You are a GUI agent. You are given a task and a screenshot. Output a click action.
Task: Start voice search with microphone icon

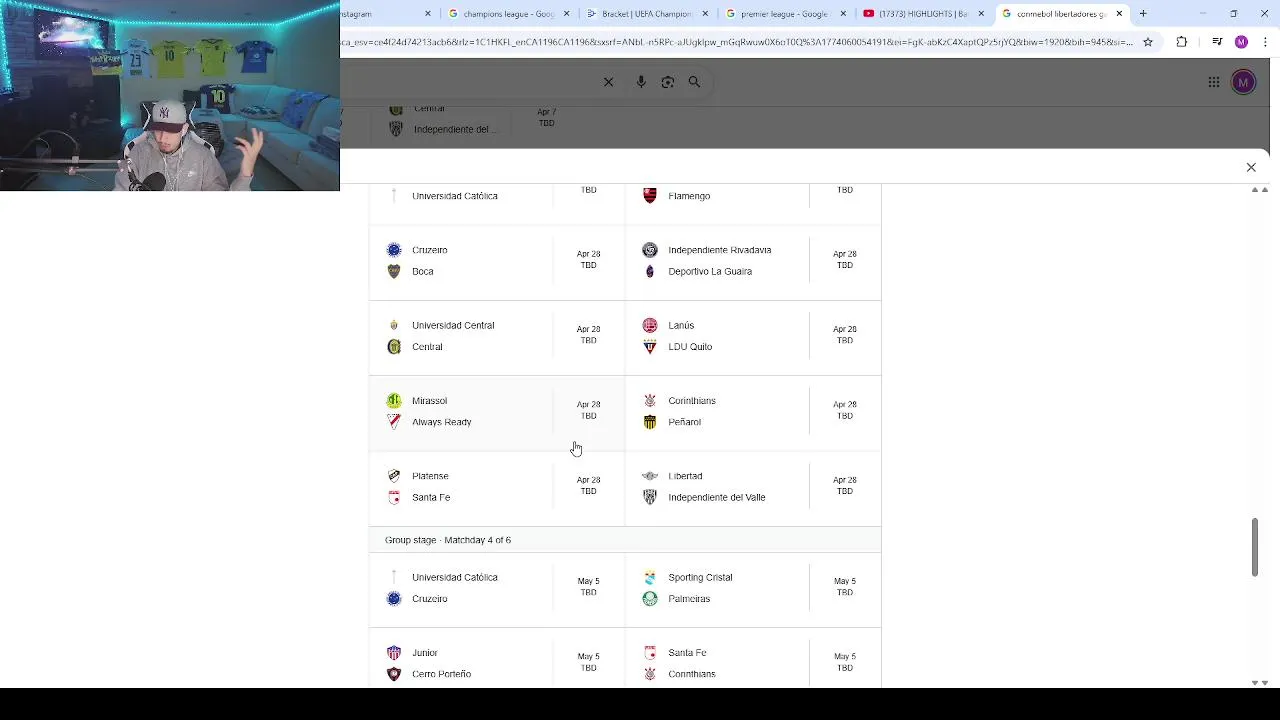tap(641, 82)
